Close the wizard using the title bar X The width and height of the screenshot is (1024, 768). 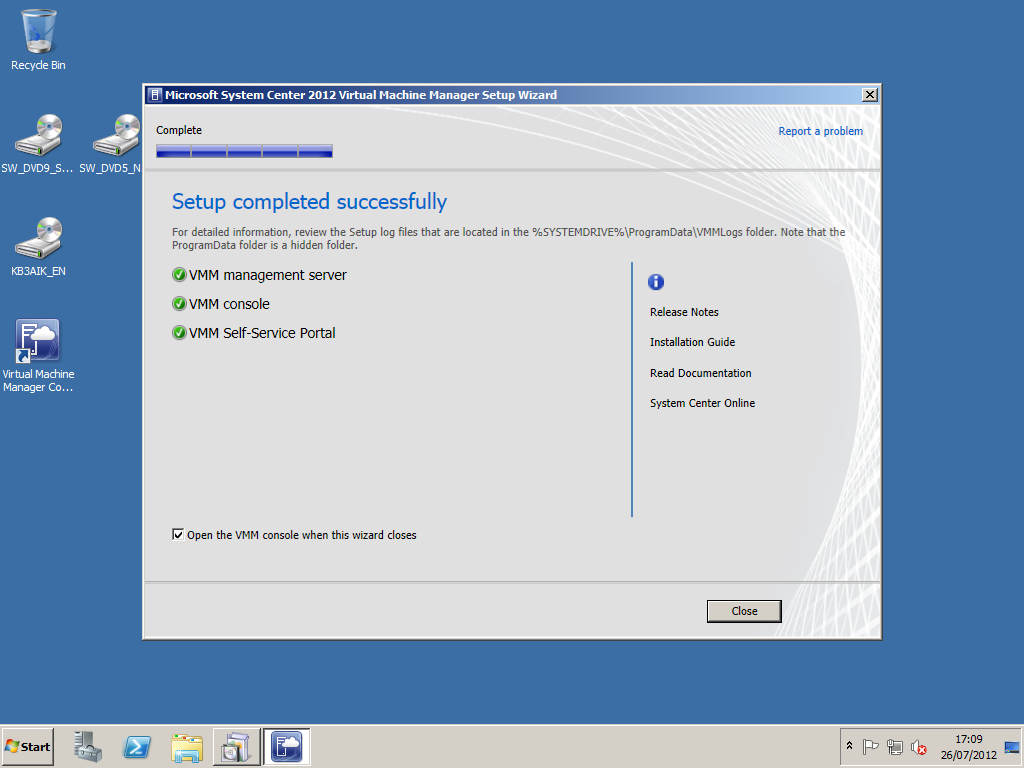pos(869,95)
